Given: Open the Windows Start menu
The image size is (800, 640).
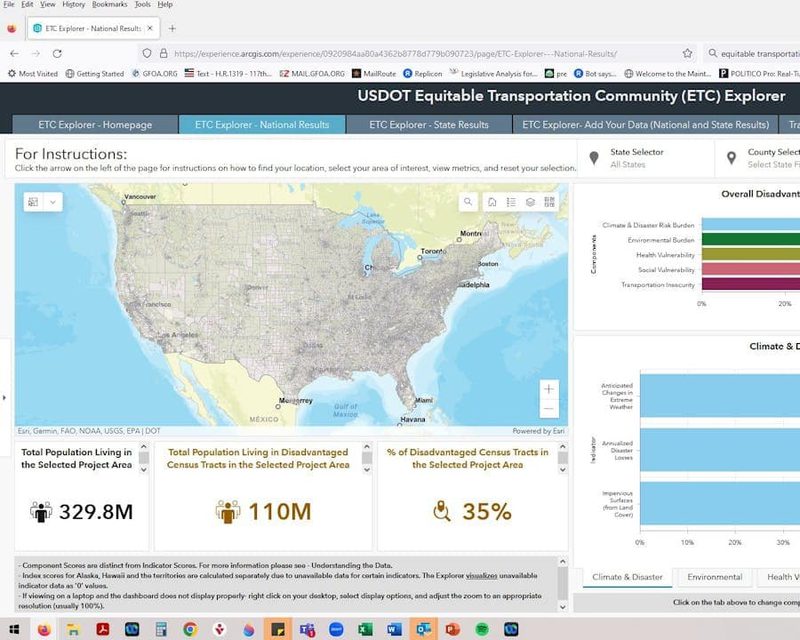Looking at the screenshot, I should (x=14, y=629).
